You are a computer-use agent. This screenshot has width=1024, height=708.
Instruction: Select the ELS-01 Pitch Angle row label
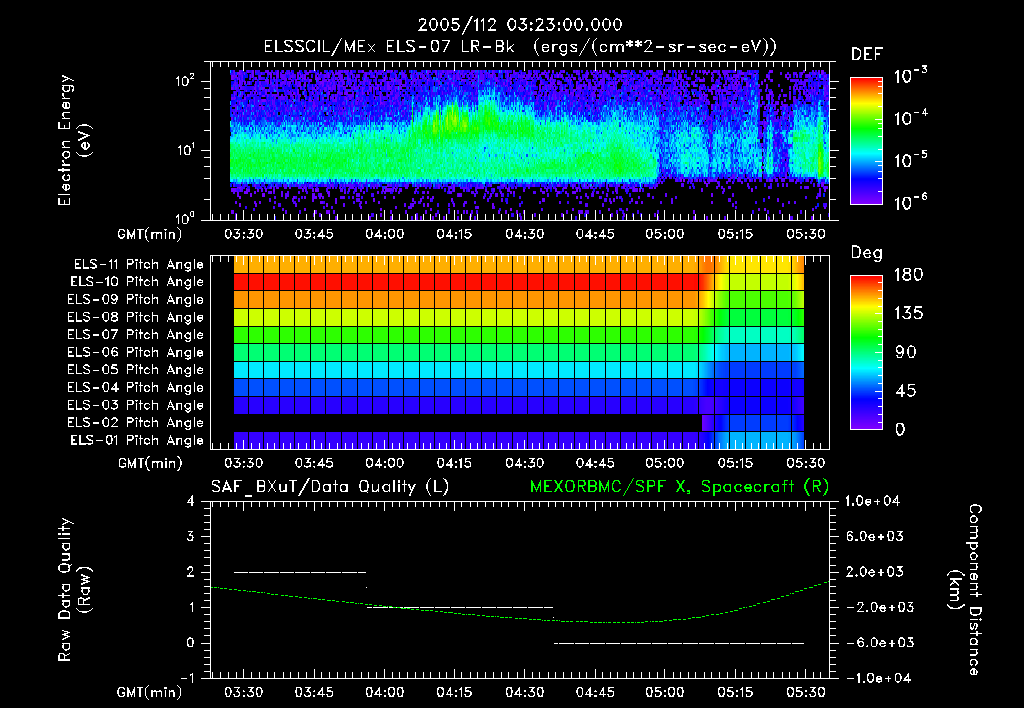[x=137, y=440]
